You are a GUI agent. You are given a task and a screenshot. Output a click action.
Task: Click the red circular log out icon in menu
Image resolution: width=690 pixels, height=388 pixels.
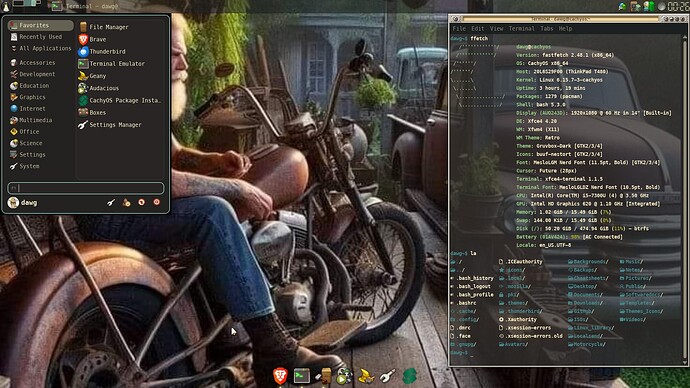coord(157,202)
